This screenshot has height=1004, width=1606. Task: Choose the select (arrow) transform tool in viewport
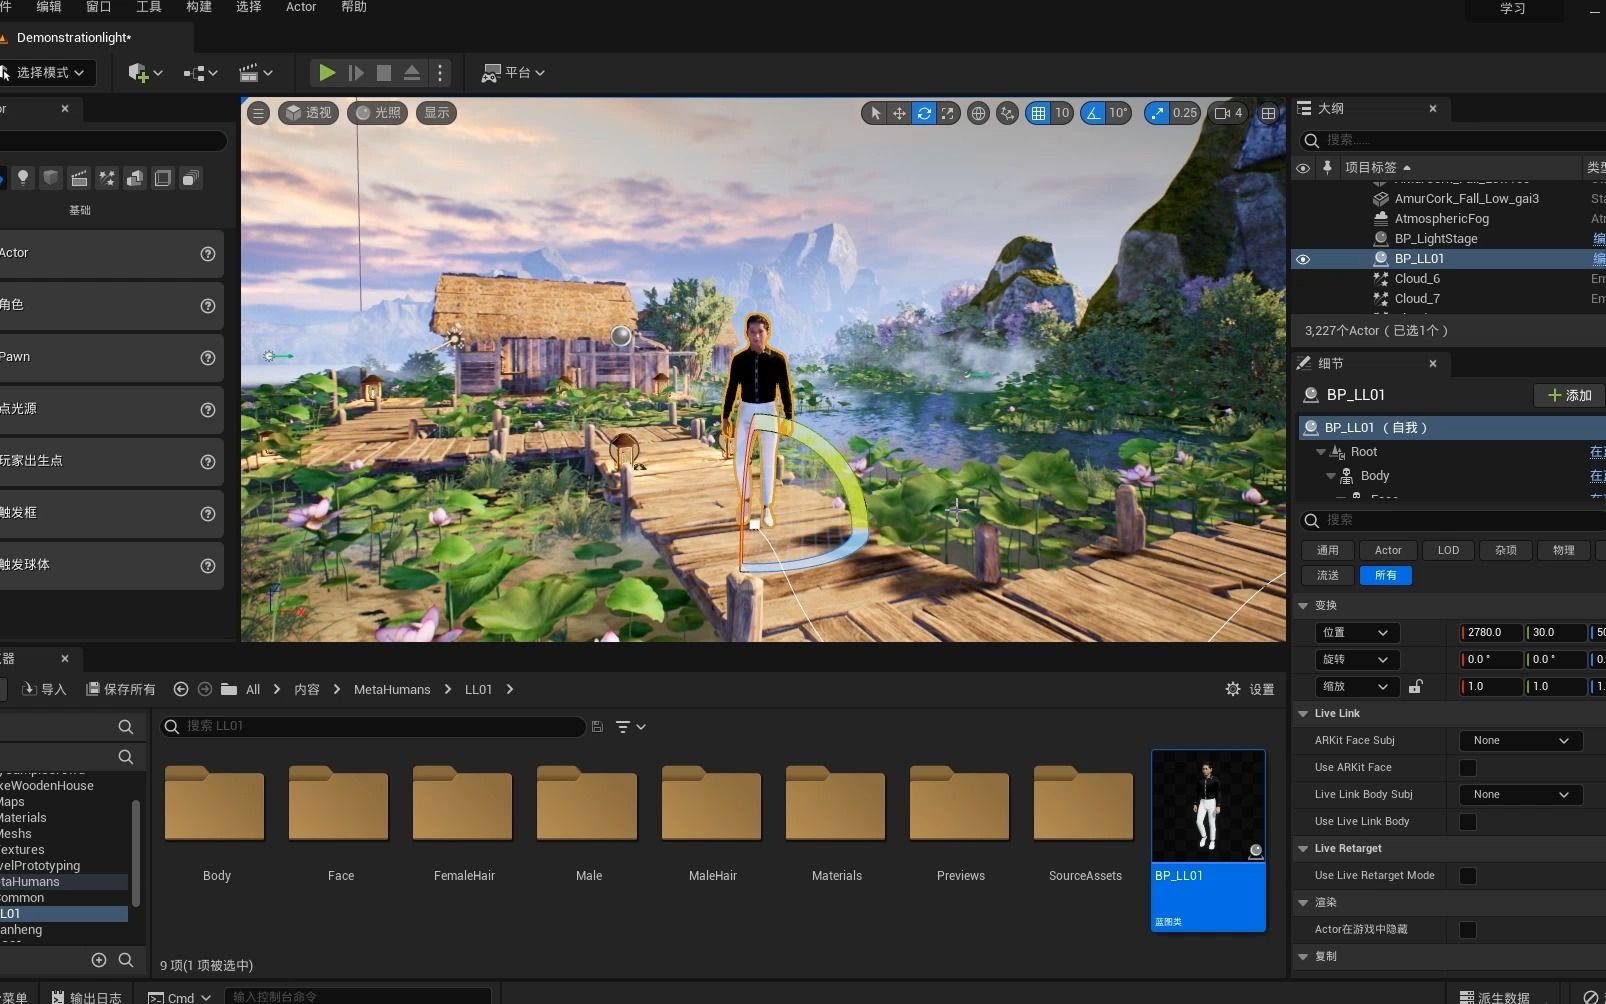(875, 113)
